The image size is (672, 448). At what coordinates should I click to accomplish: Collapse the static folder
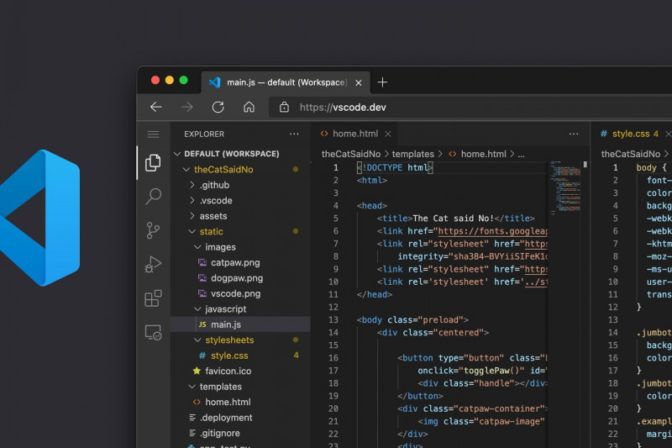[211, 232]
